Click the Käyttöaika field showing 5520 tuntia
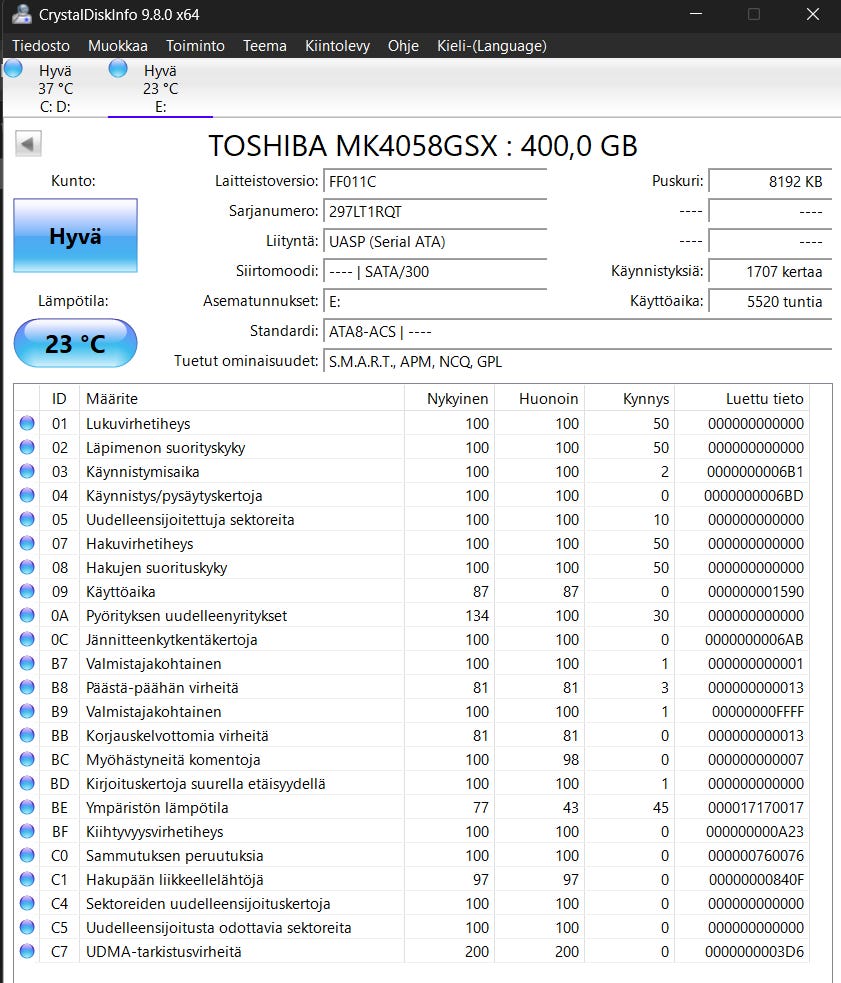This screenshot has width=841, height=983. (x=770, y=302)
